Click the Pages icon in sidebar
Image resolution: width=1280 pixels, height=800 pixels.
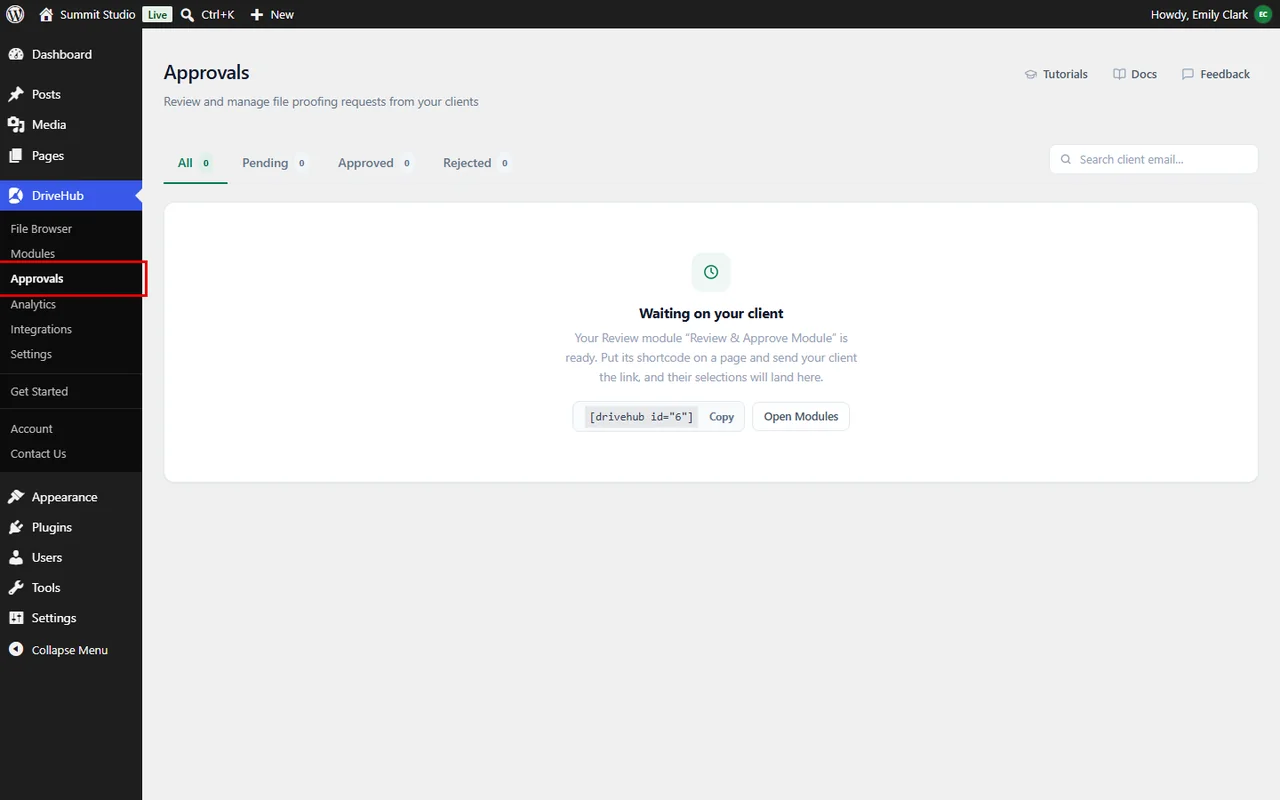(16, 156)
